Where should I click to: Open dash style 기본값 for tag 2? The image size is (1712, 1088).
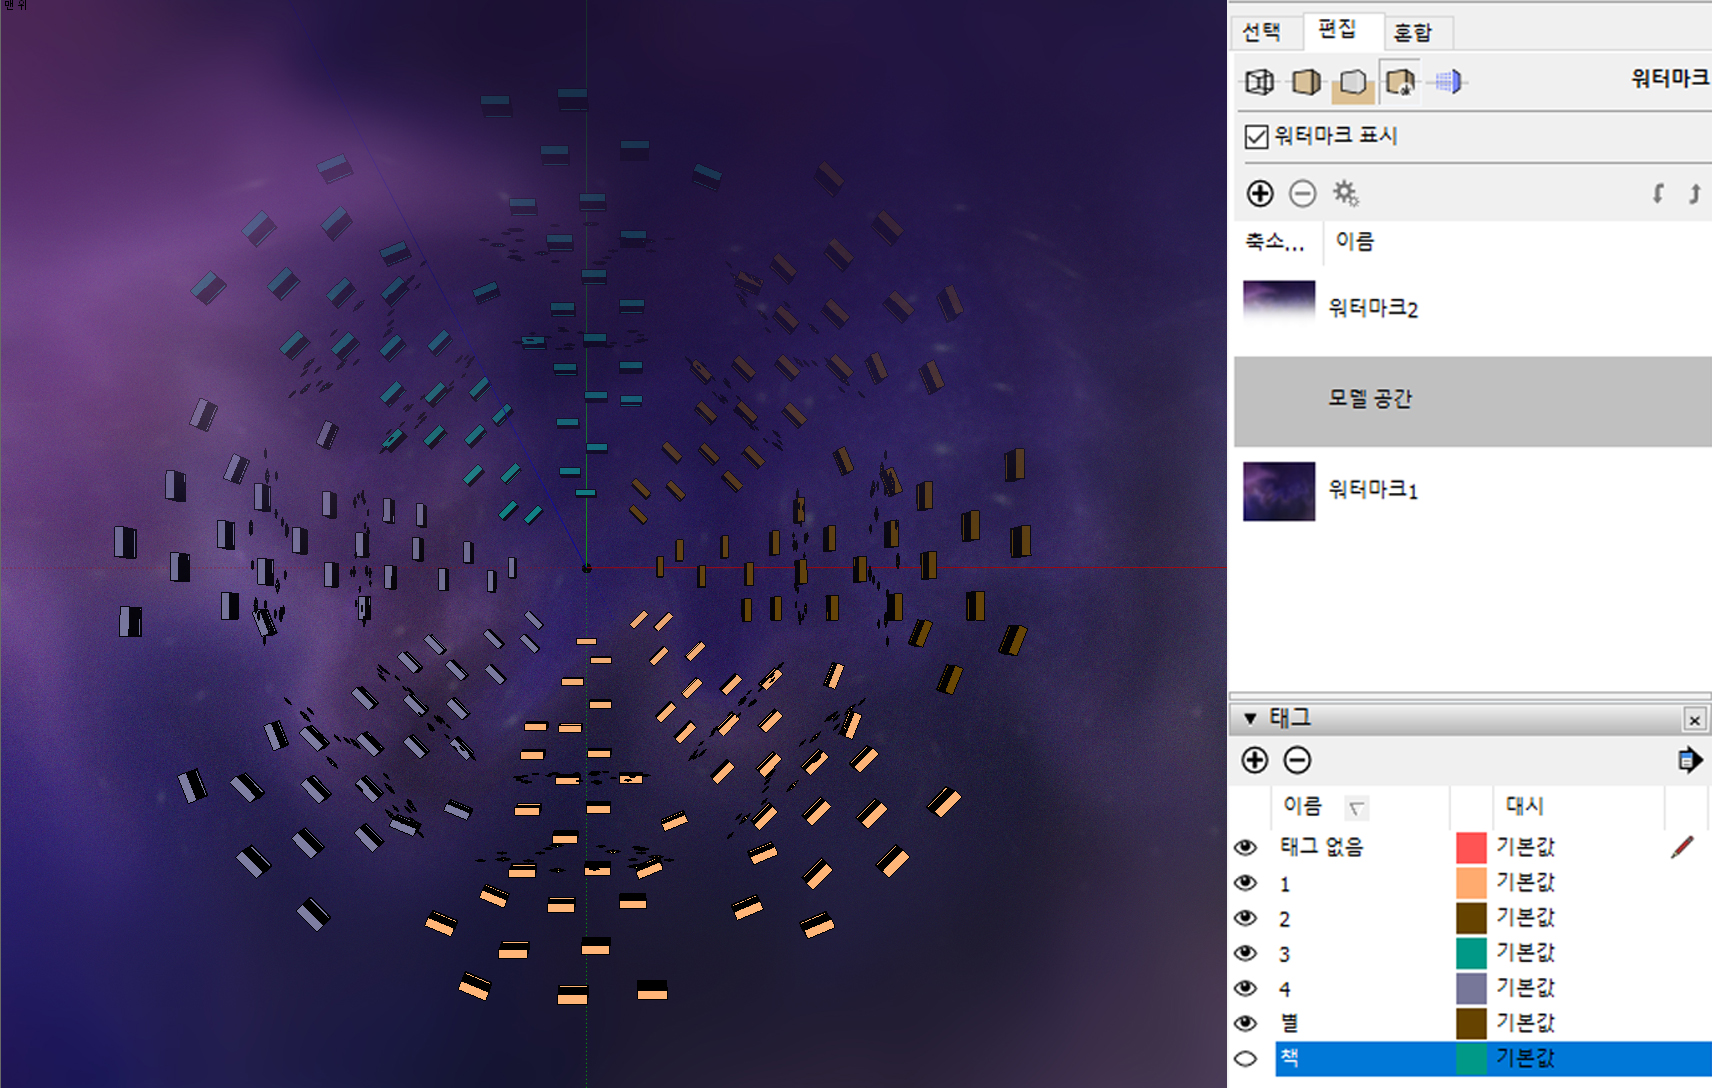coord(1525,917)
